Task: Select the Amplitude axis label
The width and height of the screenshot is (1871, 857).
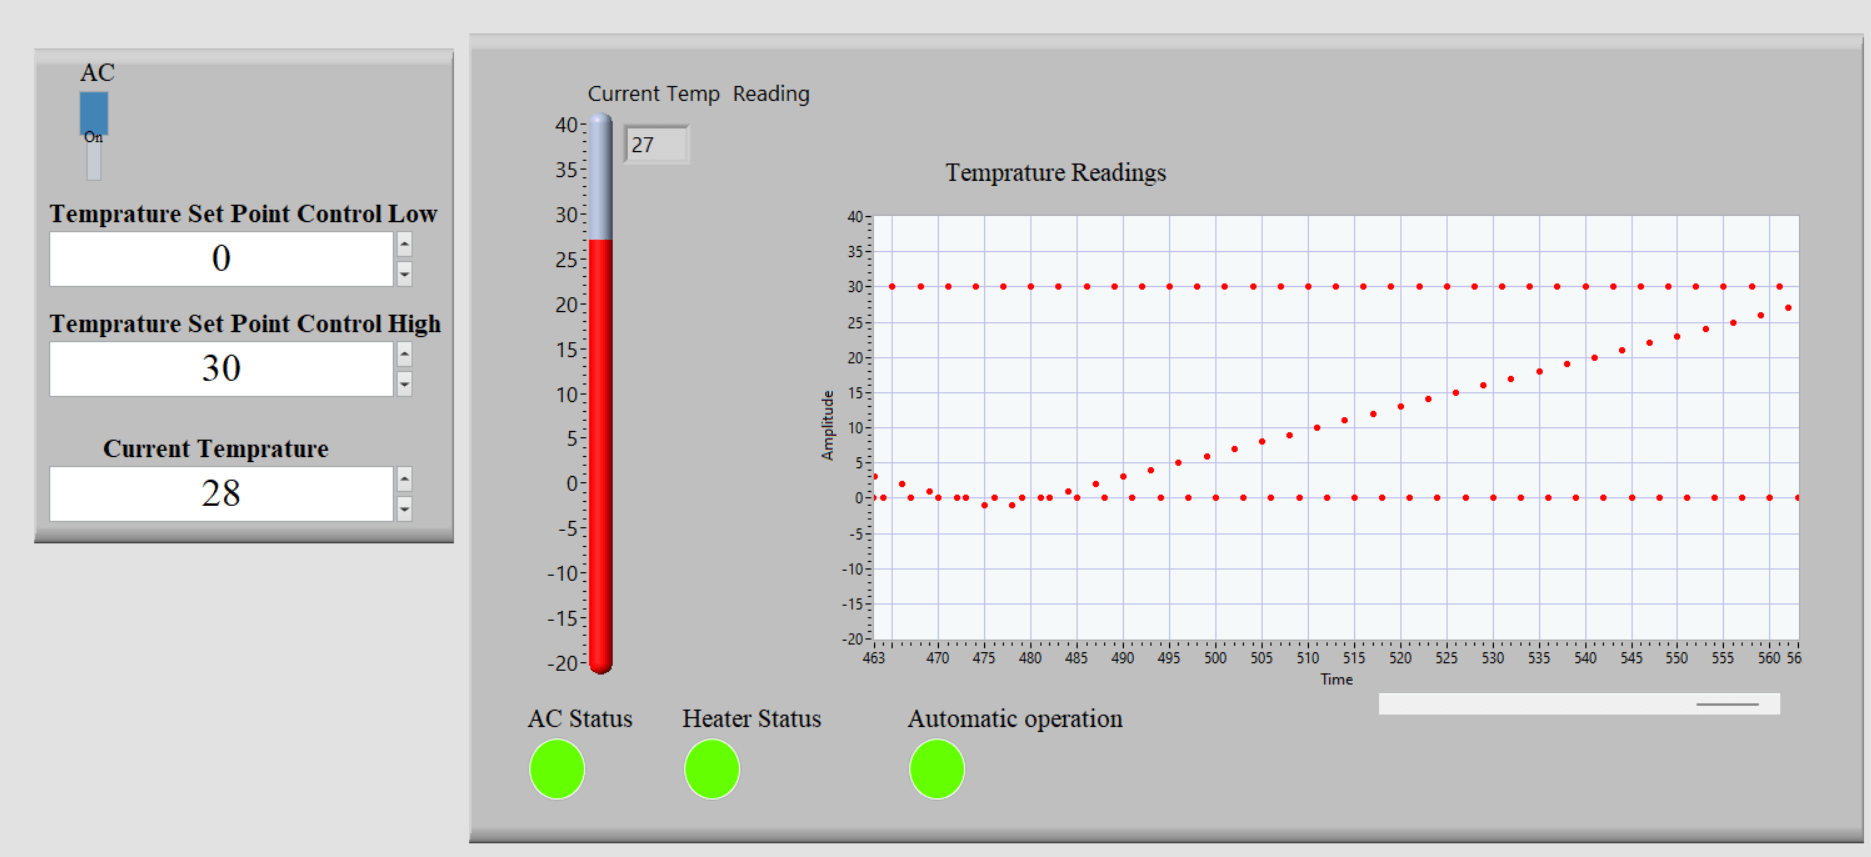Action: (827, 426)
